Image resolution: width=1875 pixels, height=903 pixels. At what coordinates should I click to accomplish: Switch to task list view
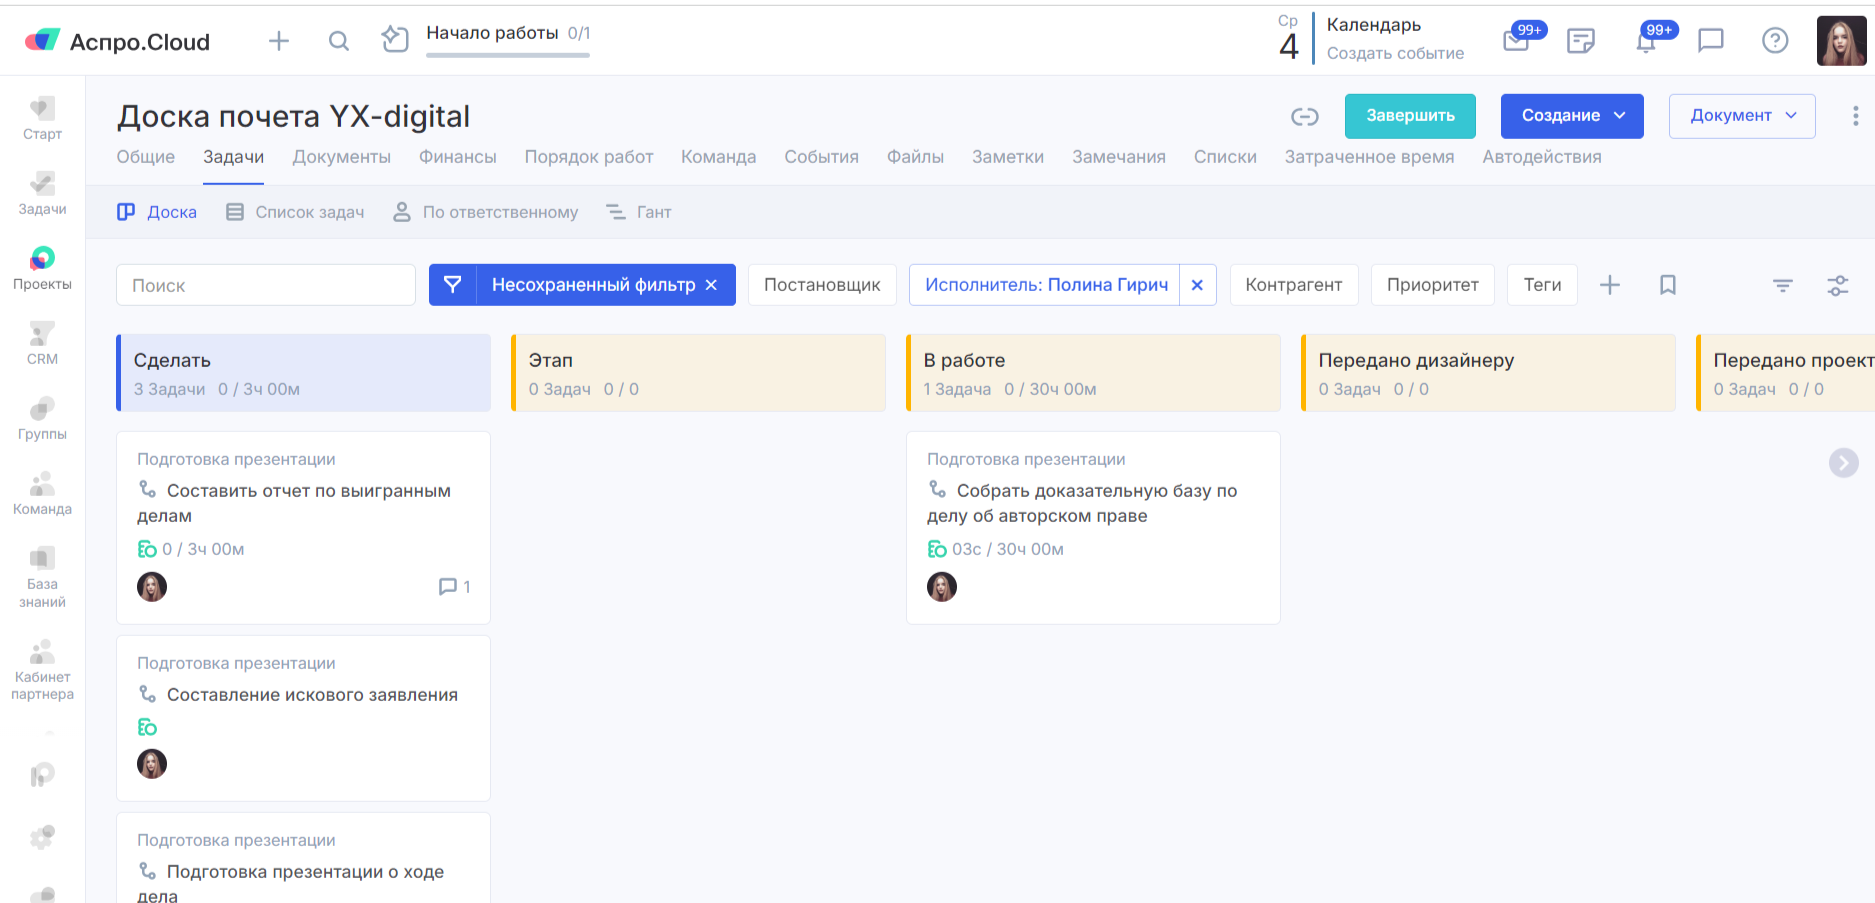coord(295,212)
